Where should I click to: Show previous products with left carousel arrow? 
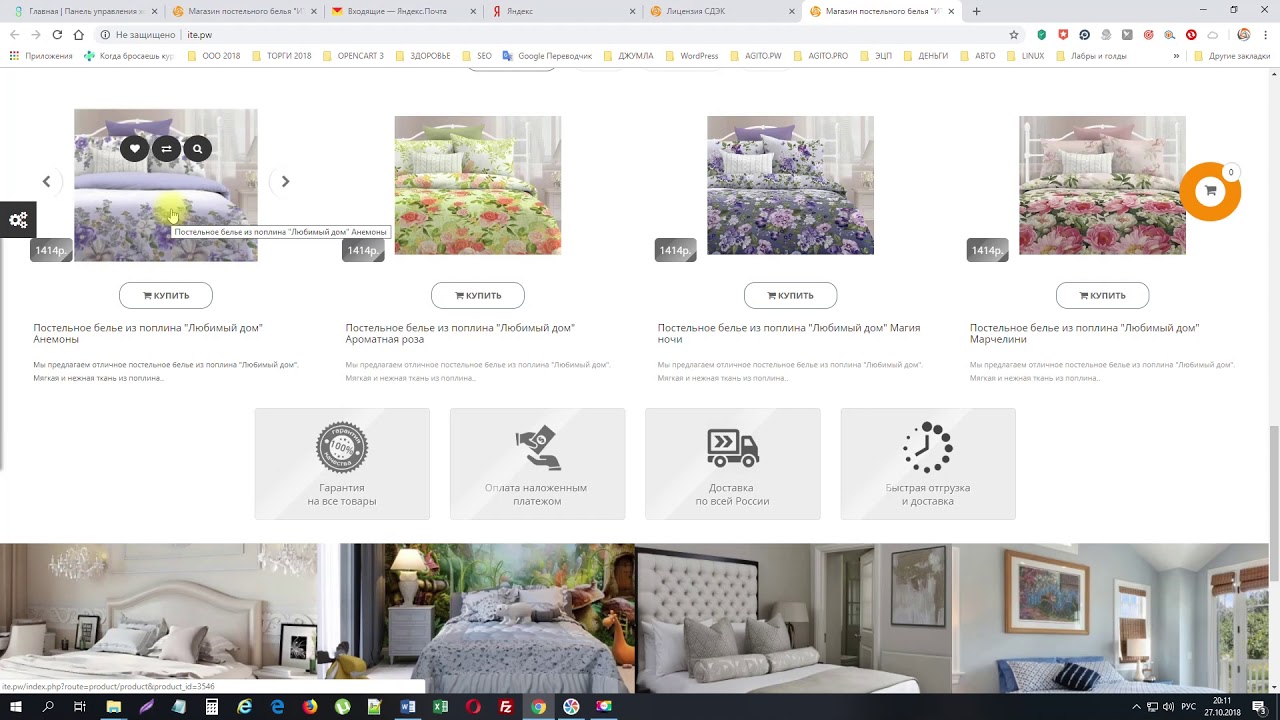coord(46,181)
